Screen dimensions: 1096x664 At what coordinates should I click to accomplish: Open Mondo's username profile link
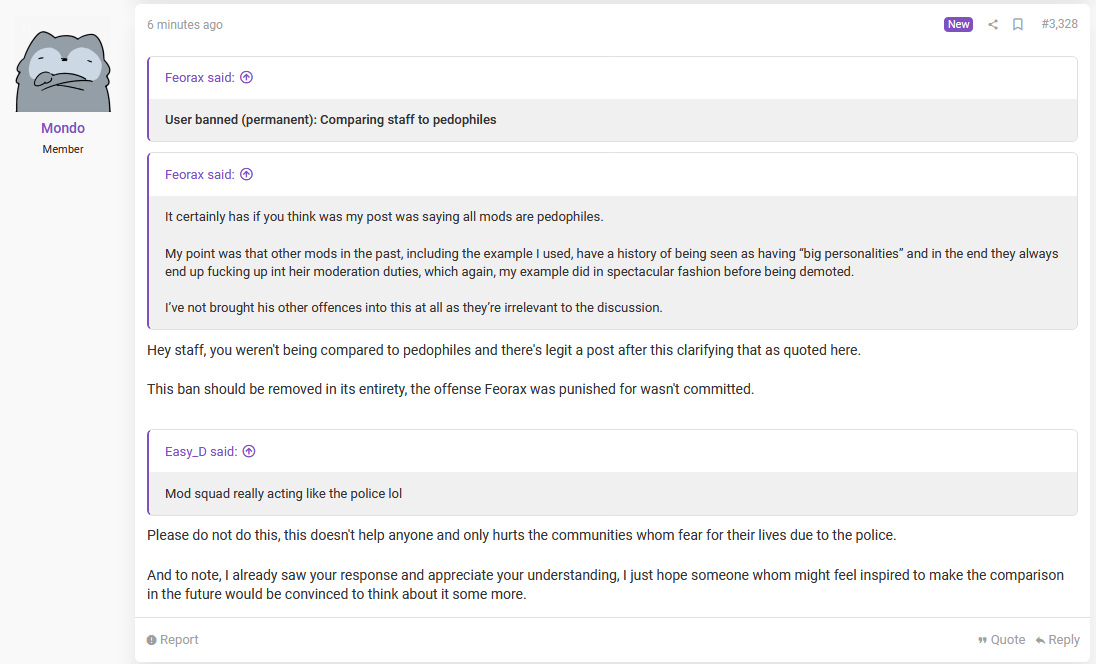[x=63, y=128]
